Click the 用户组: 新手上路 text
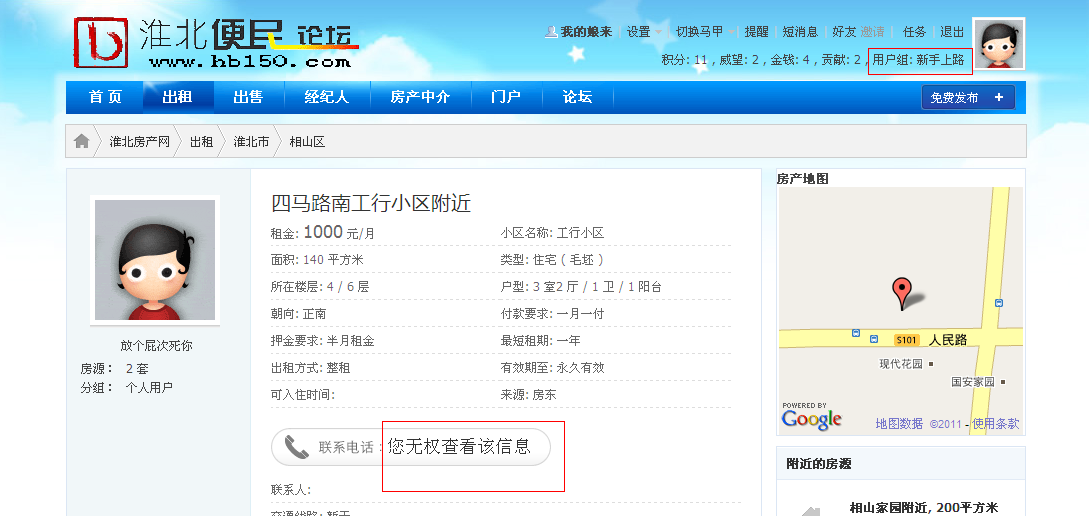Screen dimensions: 1089x516 click(x=918, y=60)
